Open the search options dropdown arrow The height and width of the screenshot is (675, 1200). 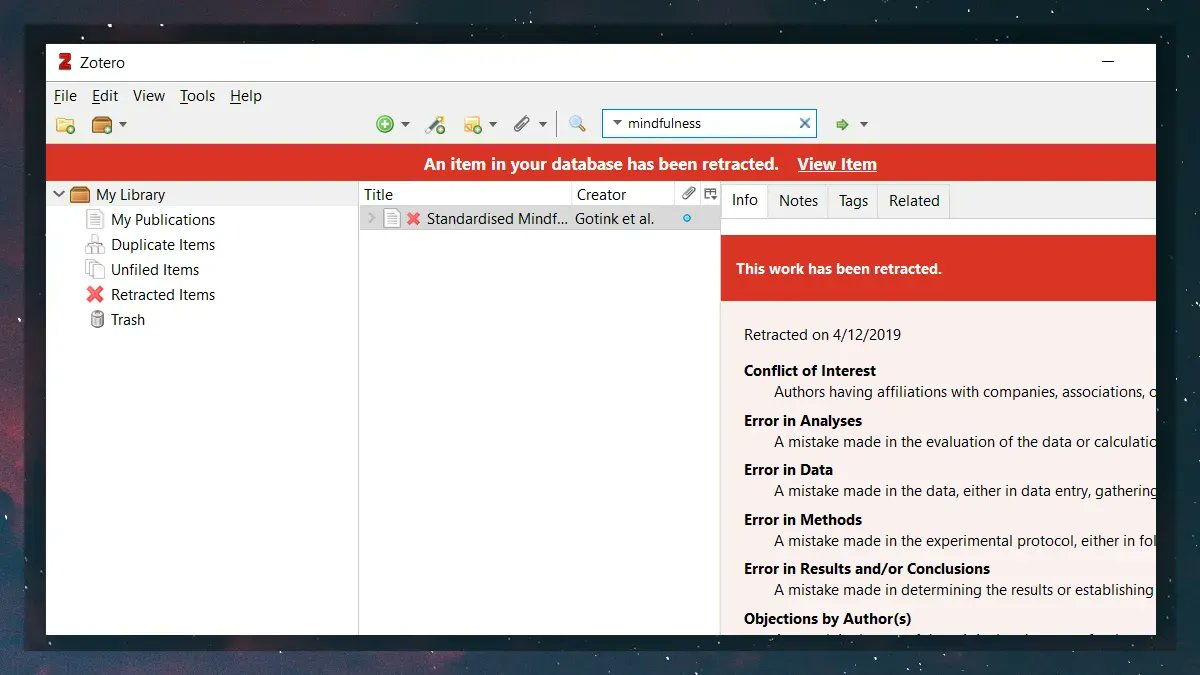click(618, 123)
